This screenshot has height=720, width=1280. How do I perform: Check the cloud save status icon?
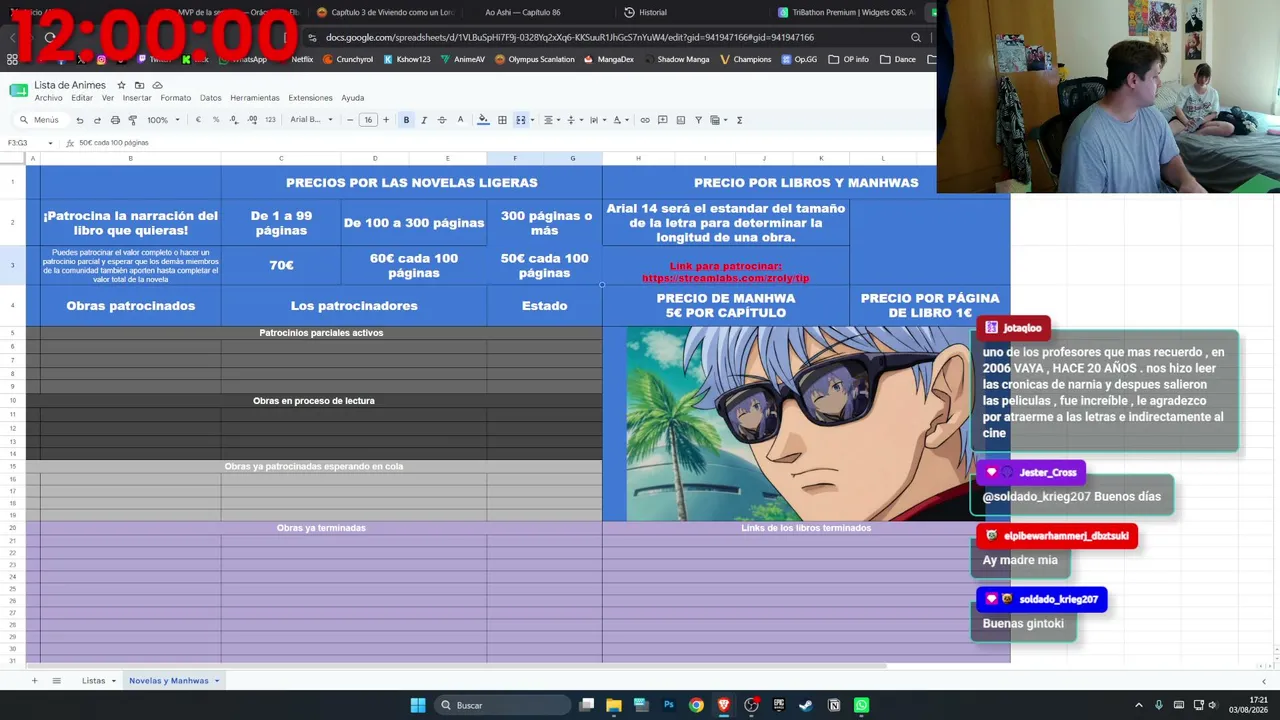click(157, 85)
